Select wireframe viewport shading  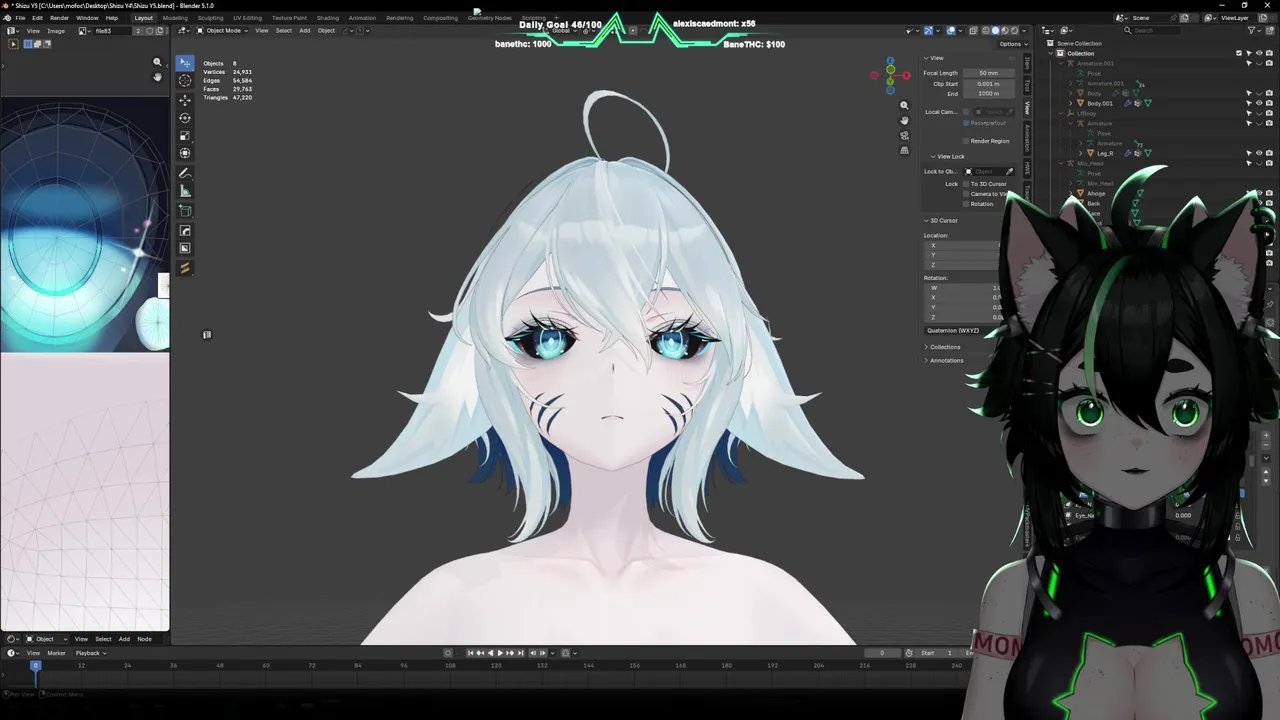click(985, 30)
